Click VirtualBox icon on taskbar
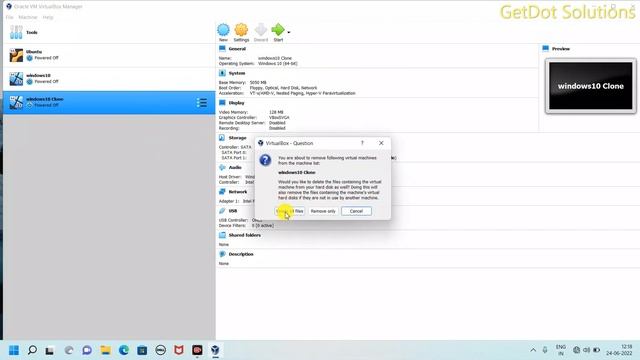 [216, 350]
